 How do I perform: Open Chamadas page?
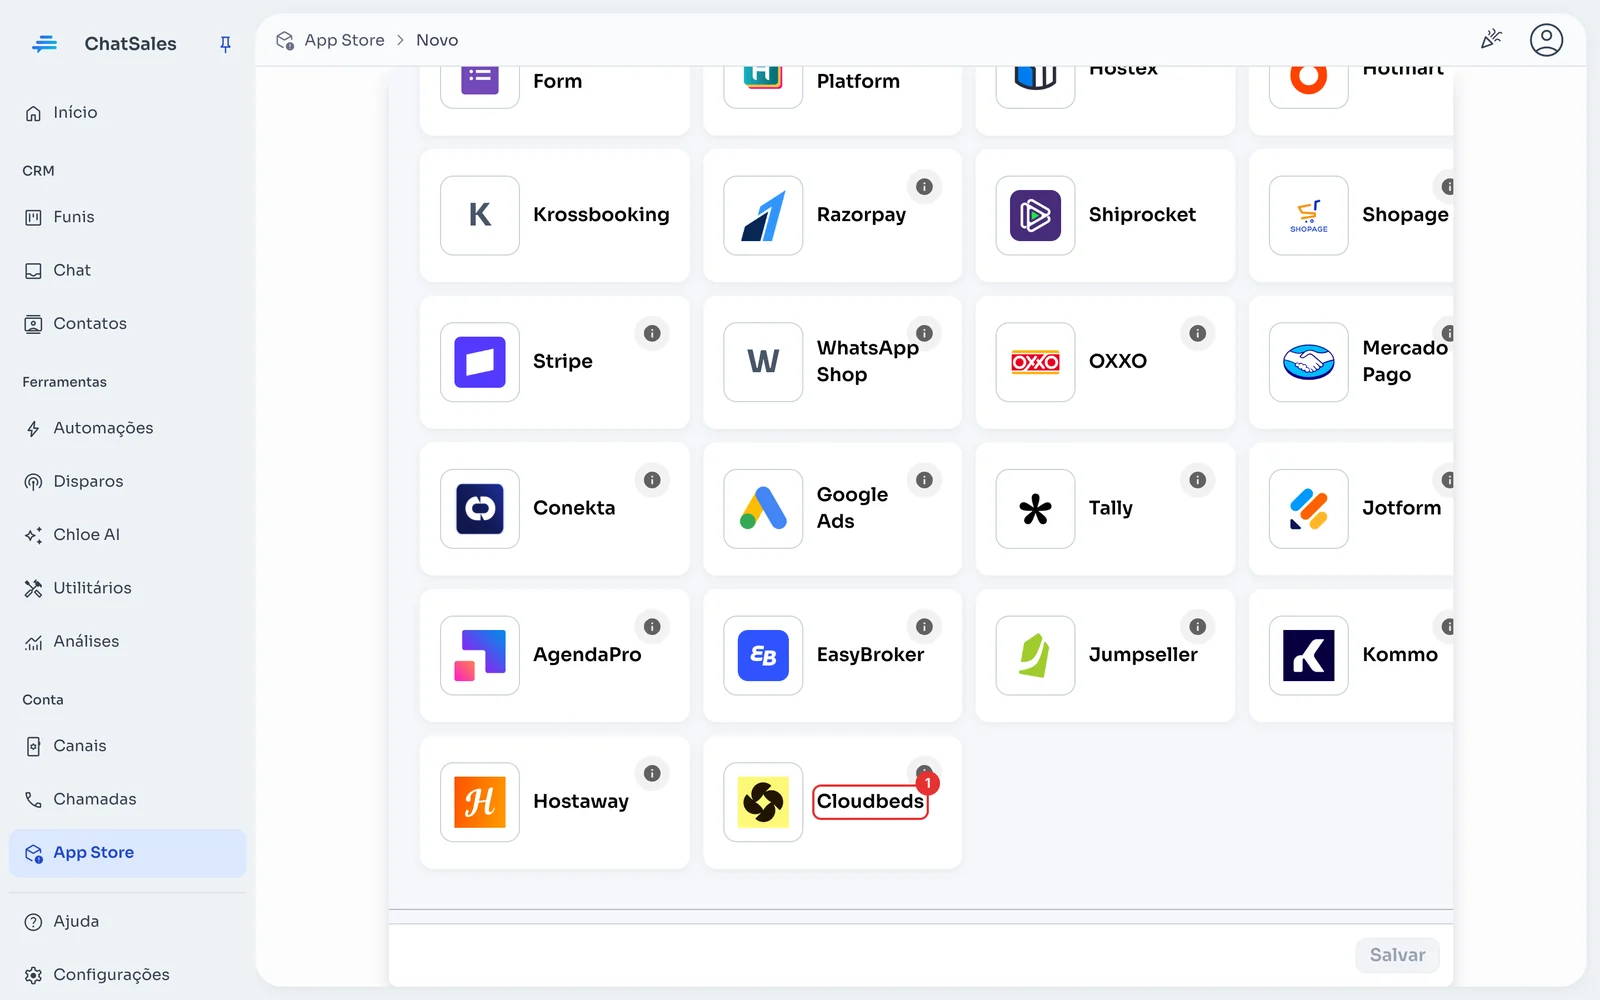pos(127,799)
